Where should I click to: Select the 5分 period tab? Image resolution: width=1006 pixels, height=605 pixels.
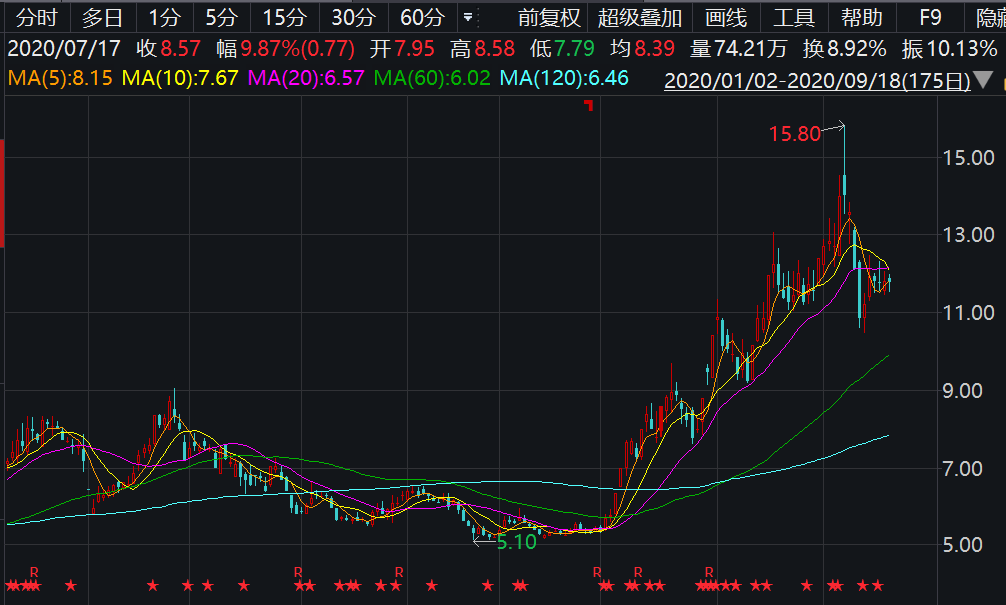(x=215, y=17)
